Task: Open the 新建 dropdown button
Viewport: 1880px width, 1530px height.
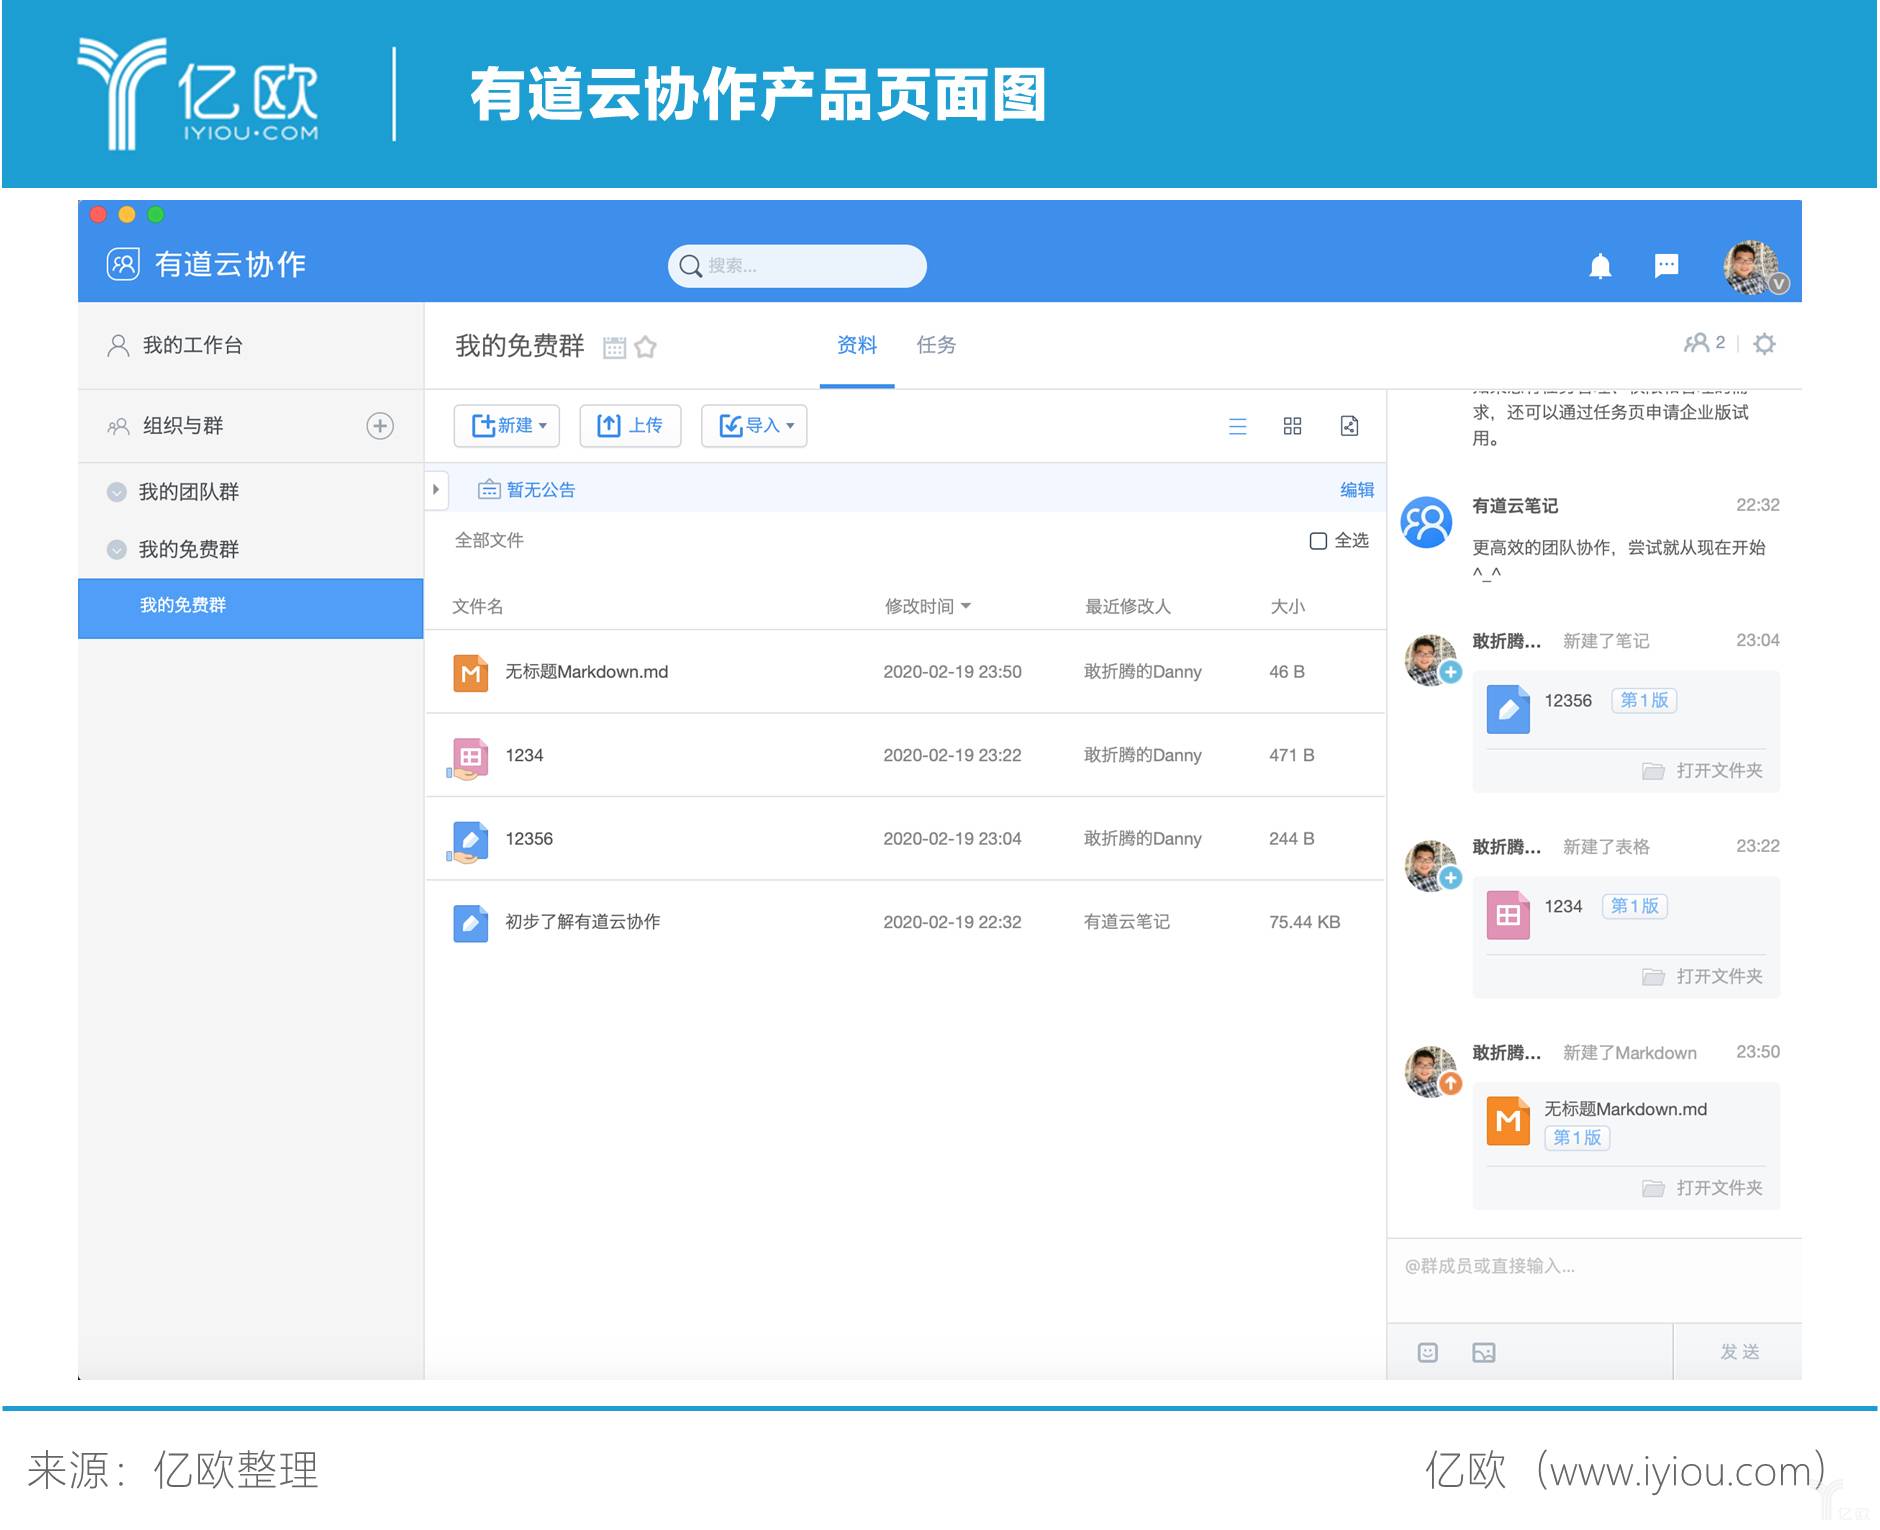Action: (x=507, y=426)
